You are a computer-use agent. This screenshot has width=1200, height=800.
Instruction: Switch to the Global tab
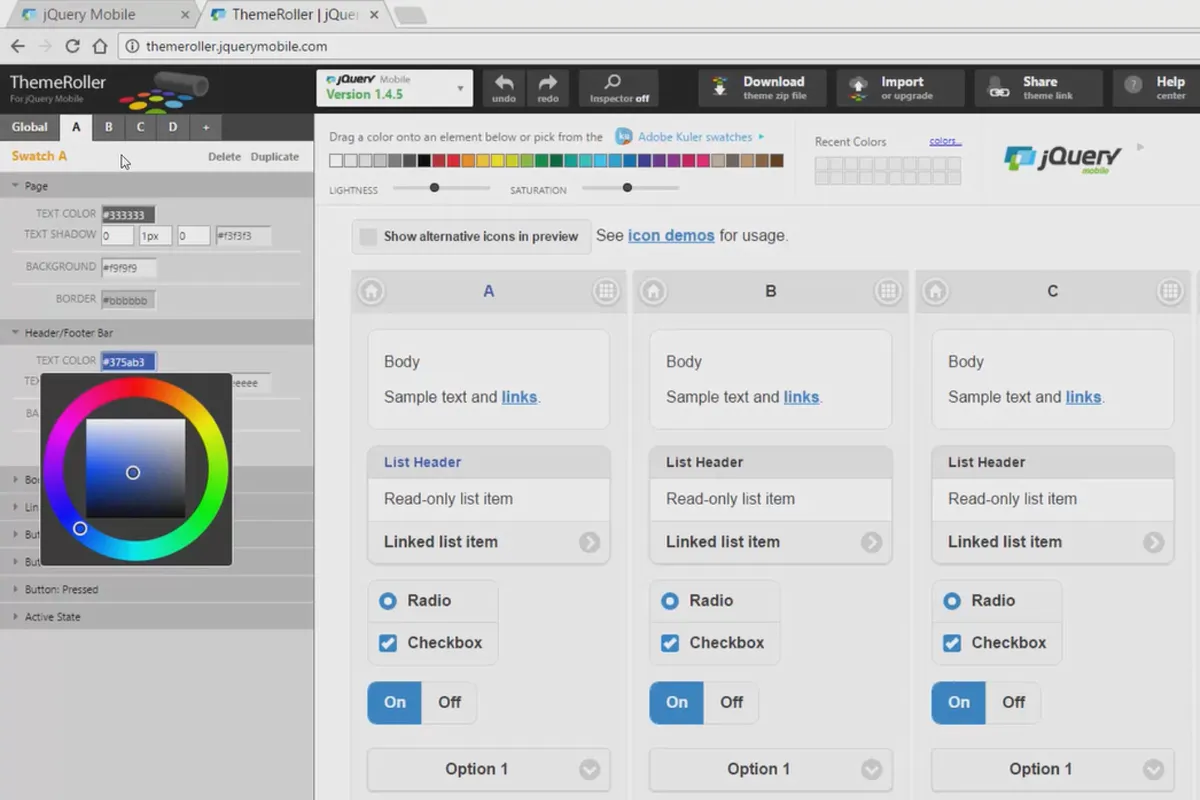click(29, 127)
